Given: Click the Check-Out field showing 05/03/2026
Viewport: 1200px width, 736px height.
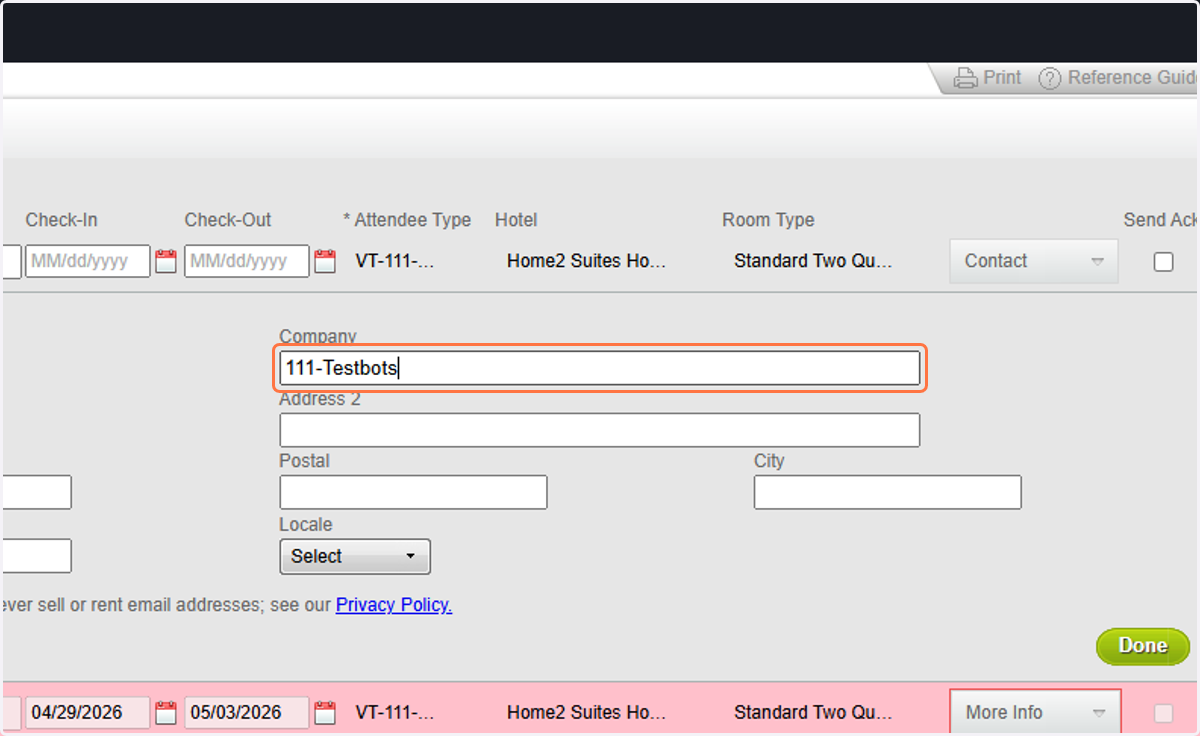Looking at the screenshot, I should point(247,713).
